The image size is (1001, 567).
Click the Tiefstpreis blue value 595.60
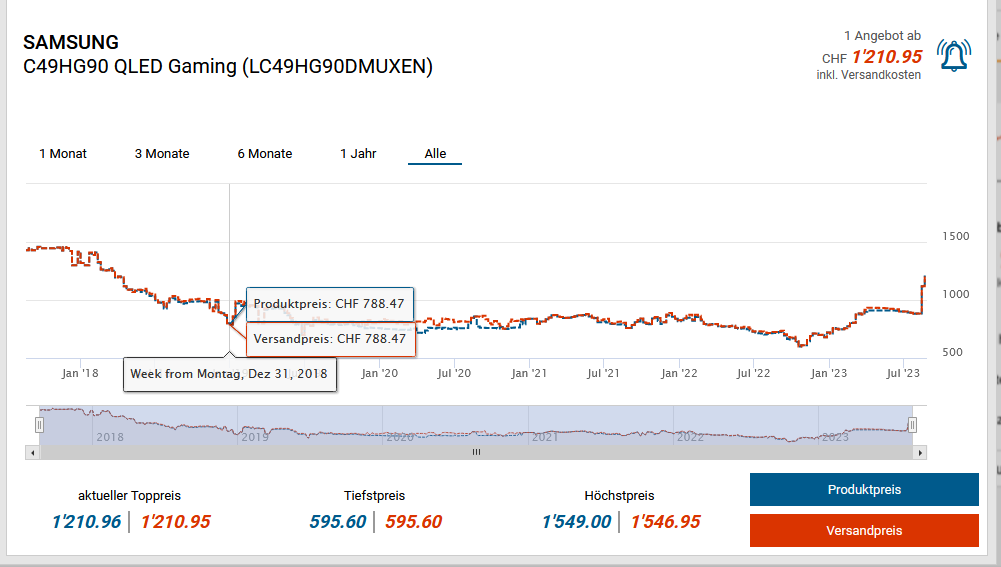coord(338,522)
